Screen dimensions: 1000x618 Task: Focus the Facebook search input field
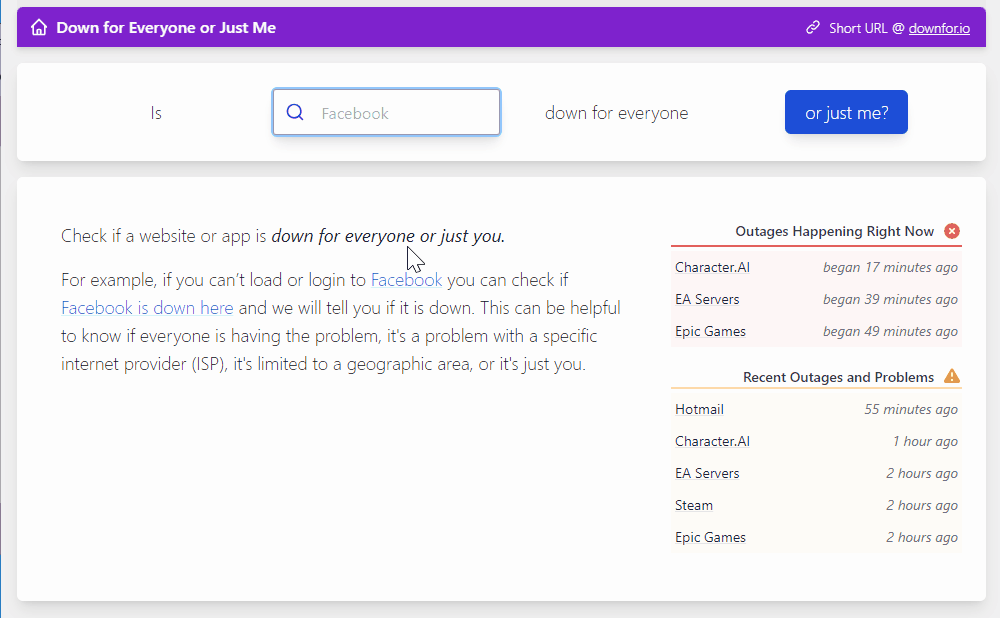tap(386, 112)
